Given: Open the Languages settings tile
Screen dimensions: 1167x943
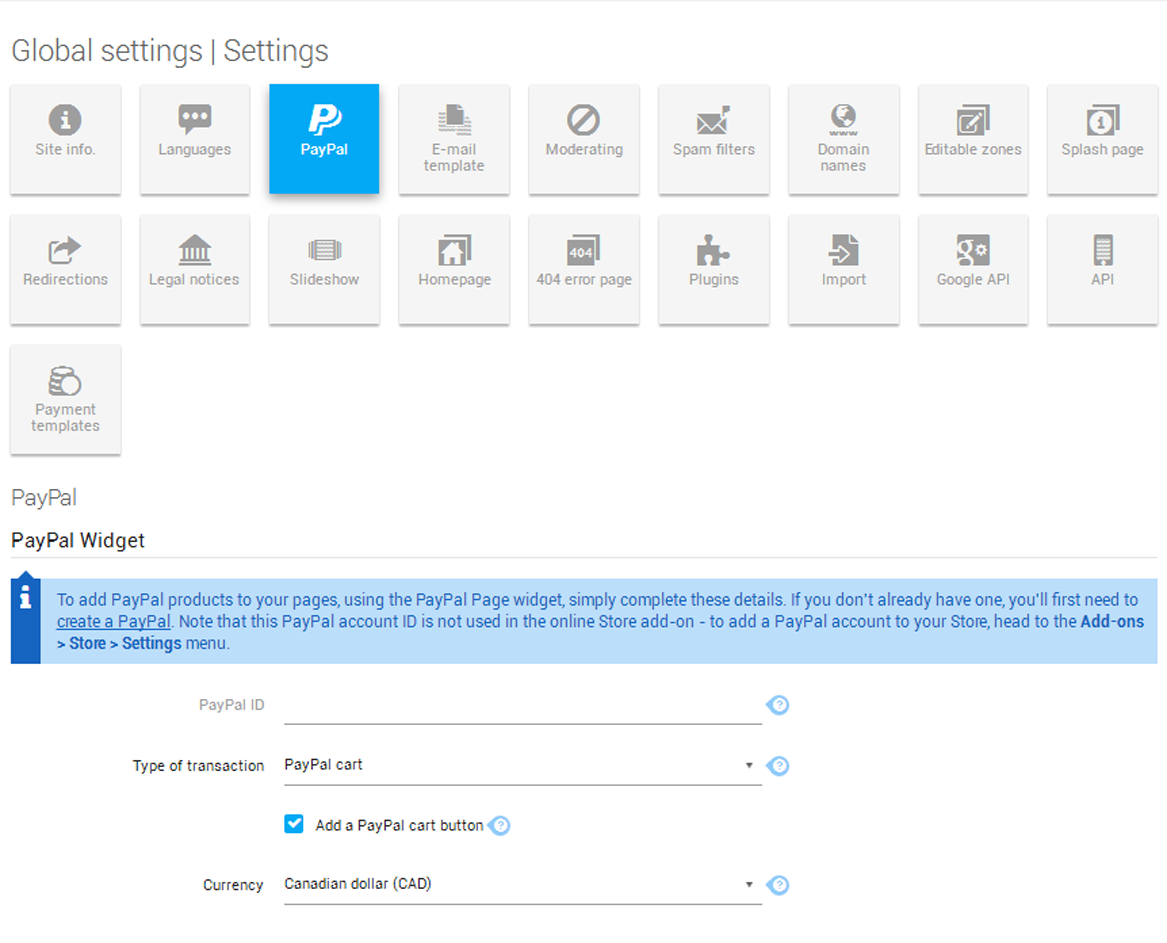Looking at the screenshot, I should pos(195,139).
